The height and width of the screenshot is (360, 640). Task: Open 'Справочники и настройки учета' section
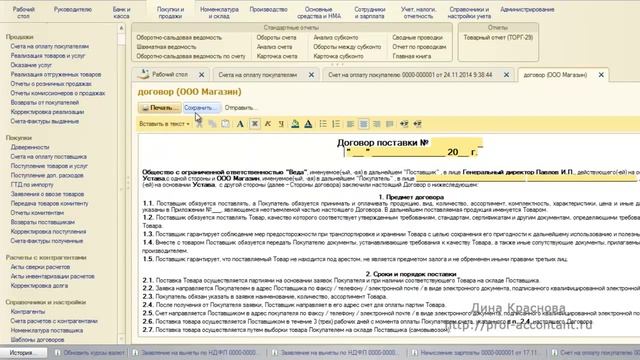pyautogui.click(x=469, y=12)
